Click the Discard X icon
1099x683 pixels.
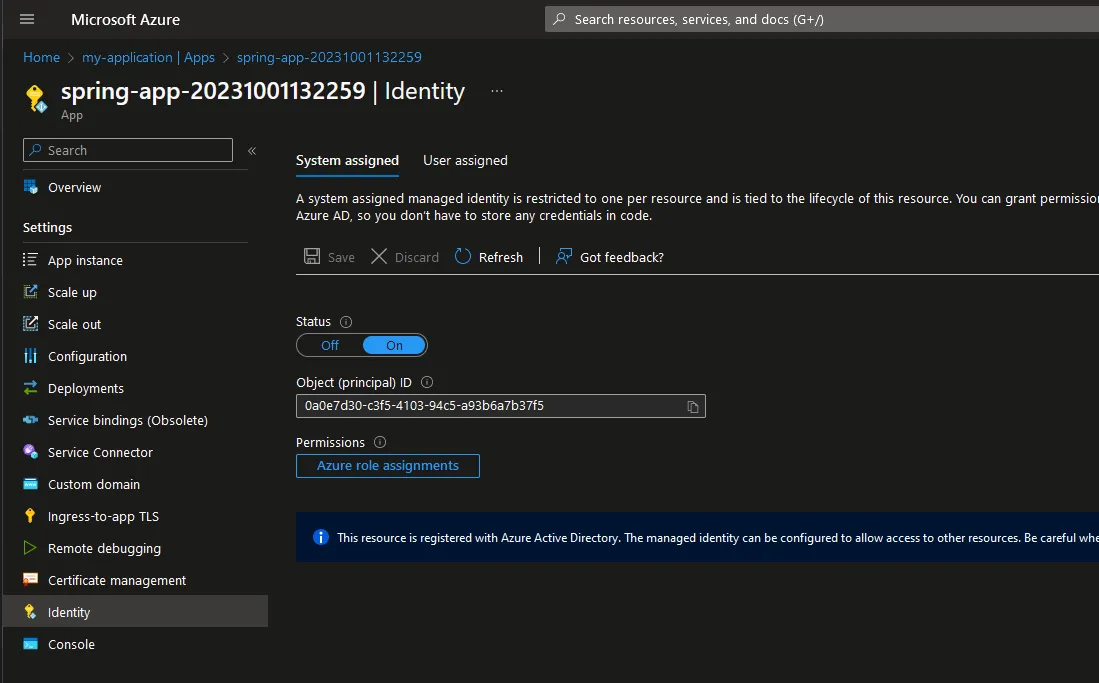pos(378,257)
